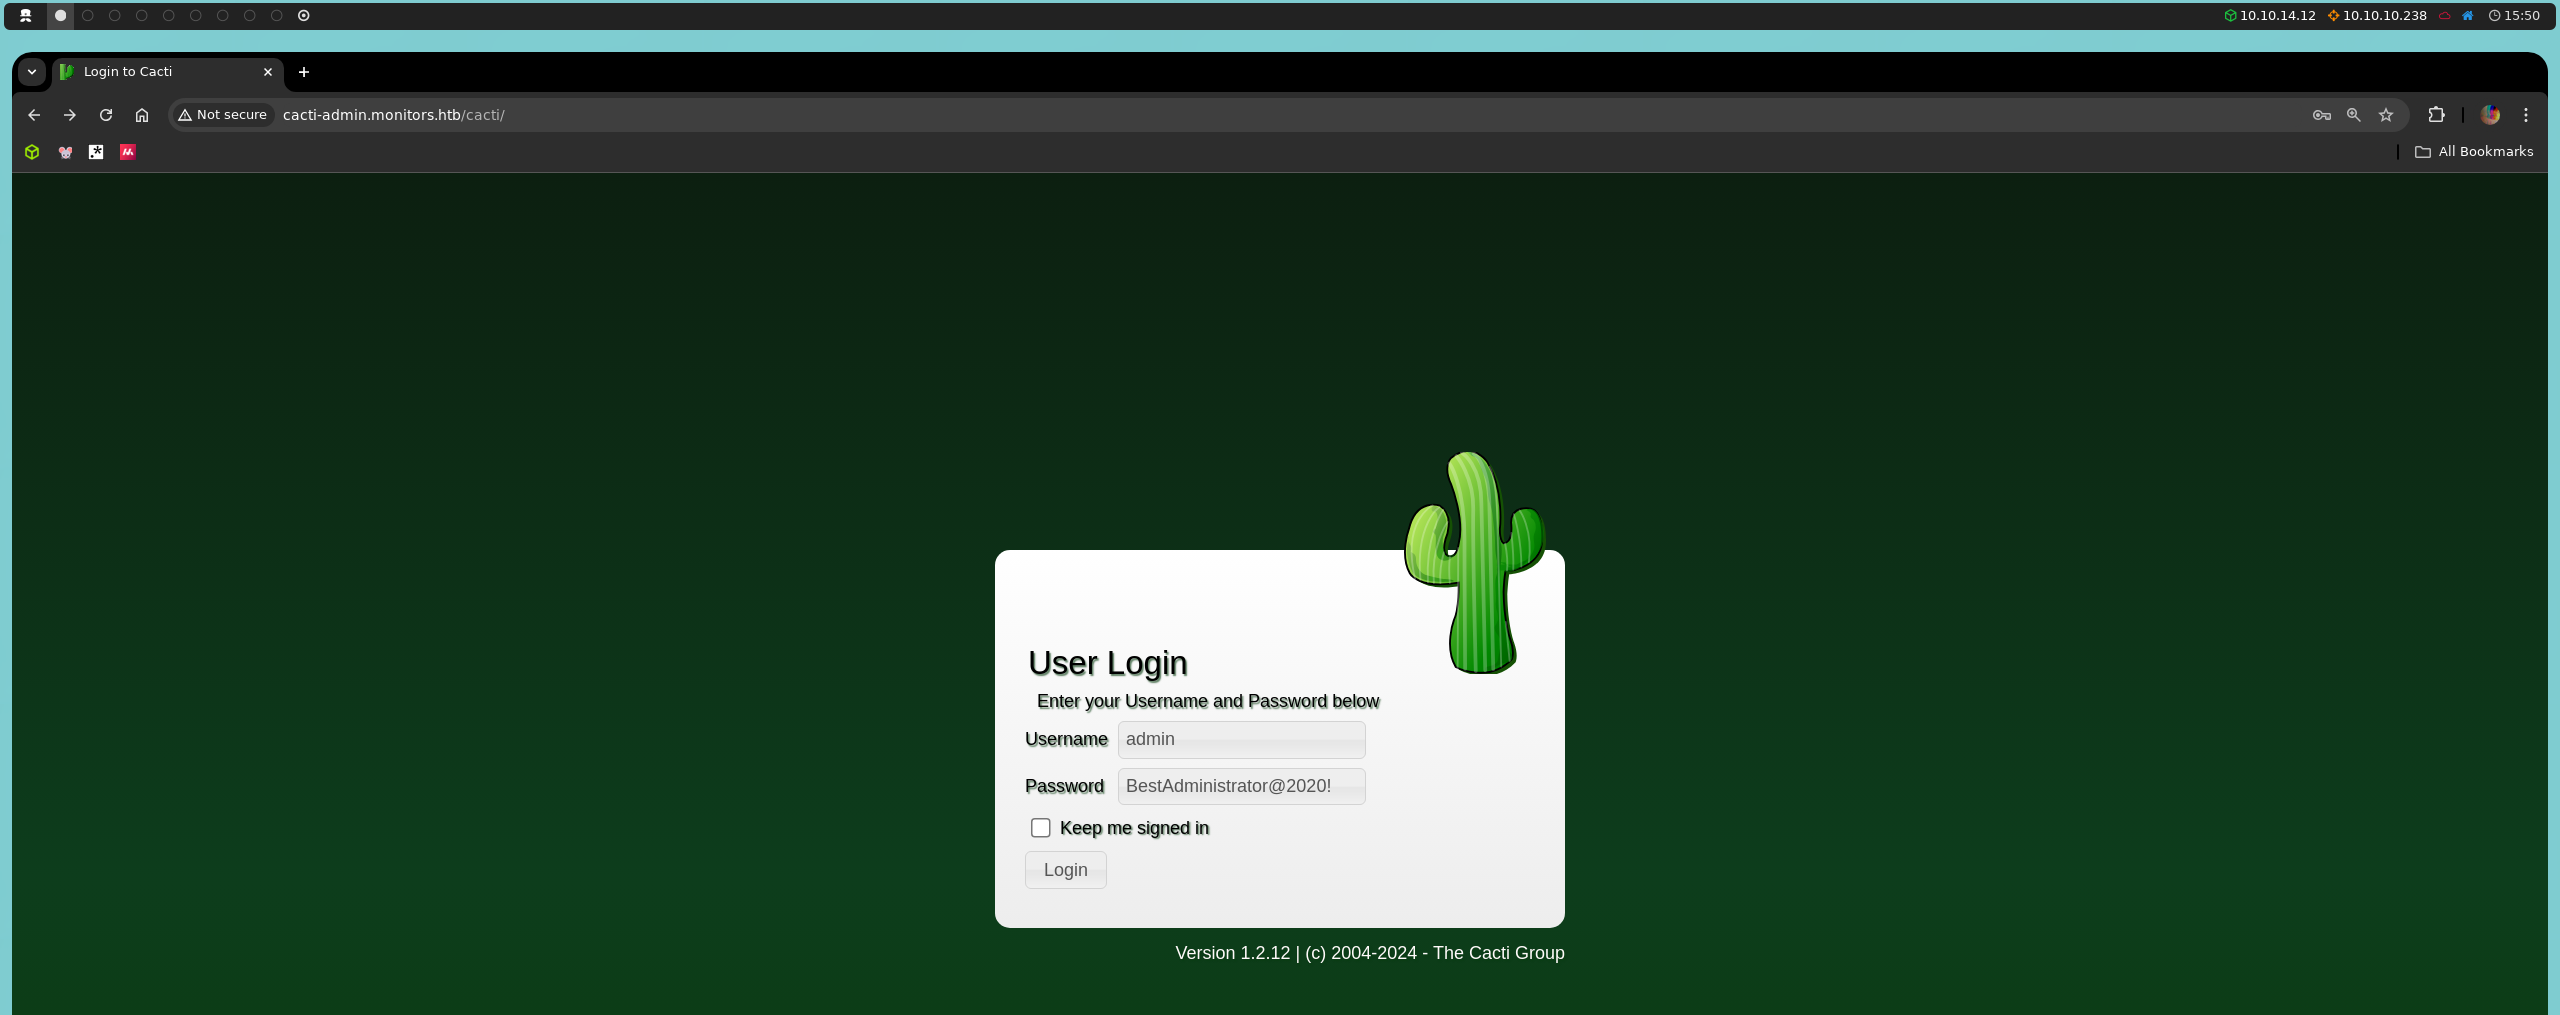Select the Login to Cacti tab
The width and height of the screenshot is (2560, 1015).
coord(166,72)
